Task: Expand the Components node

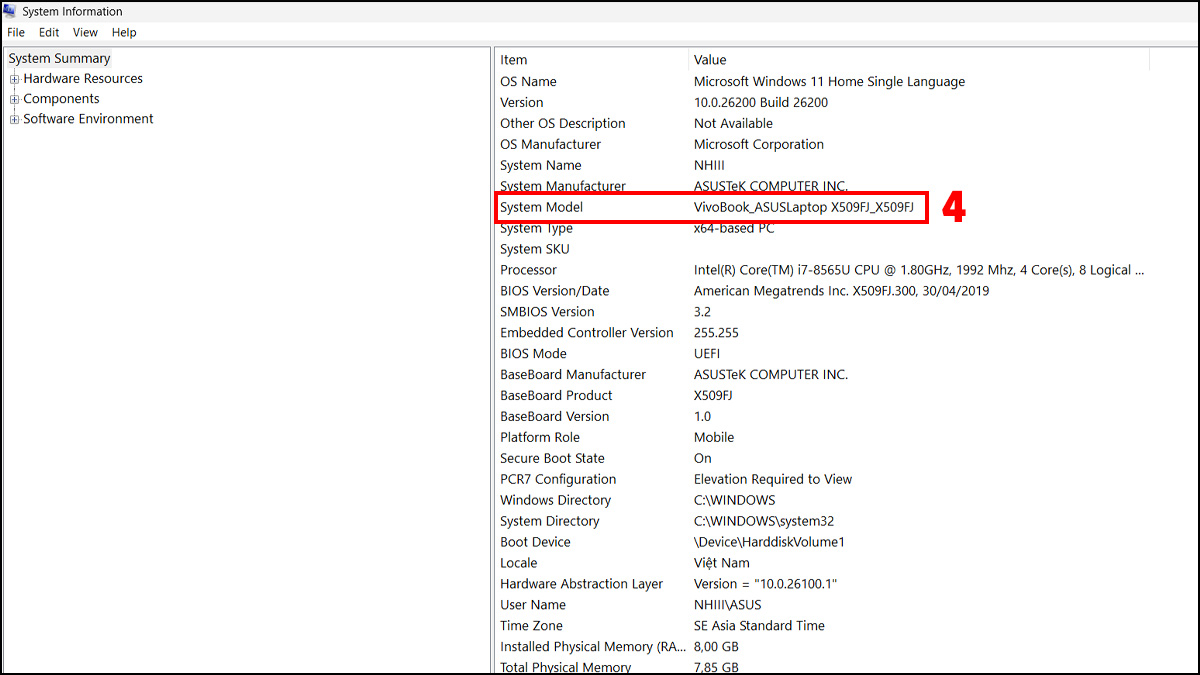Action: (15, 99)
